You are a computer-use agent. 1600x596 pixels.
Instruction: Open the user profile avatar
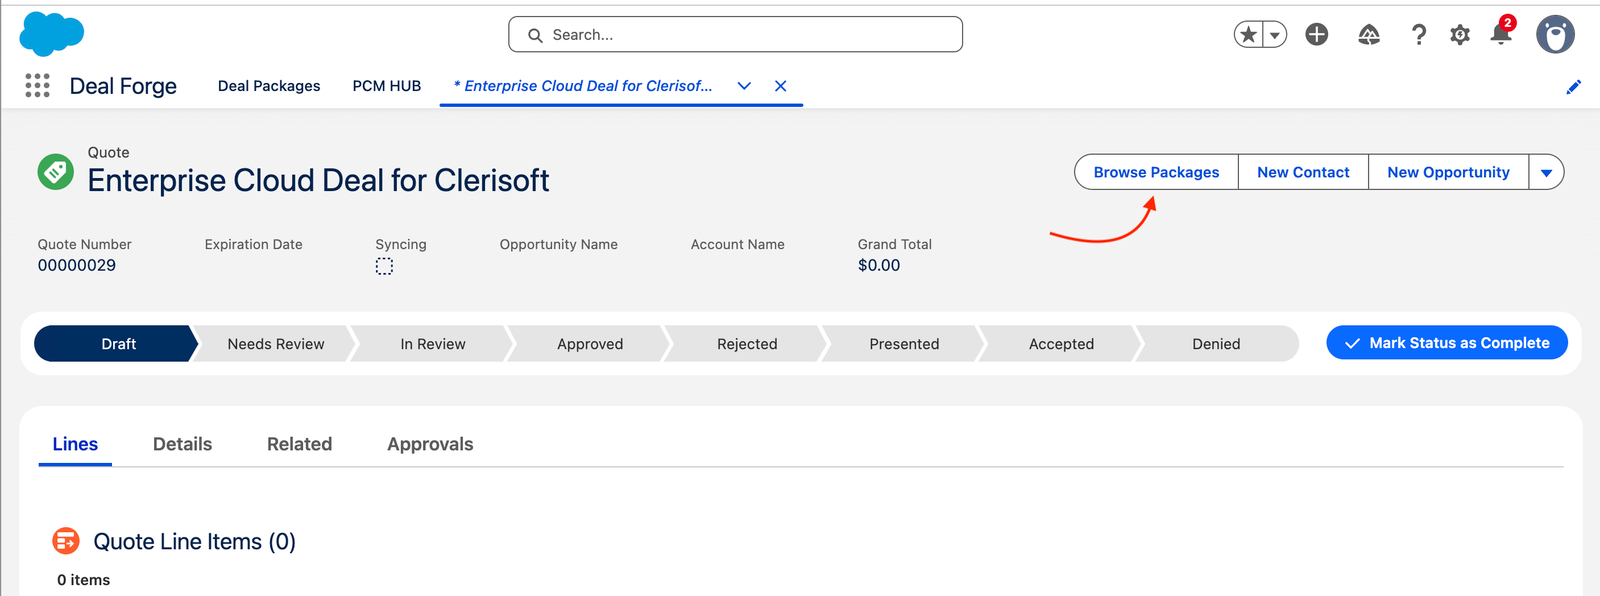(x=1555, y=34)
